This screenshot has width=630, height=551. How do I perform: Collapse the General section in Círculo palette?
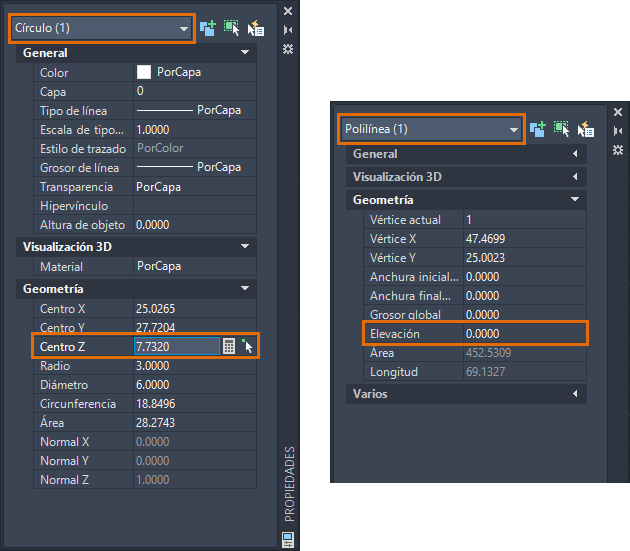tap(245, 52)
